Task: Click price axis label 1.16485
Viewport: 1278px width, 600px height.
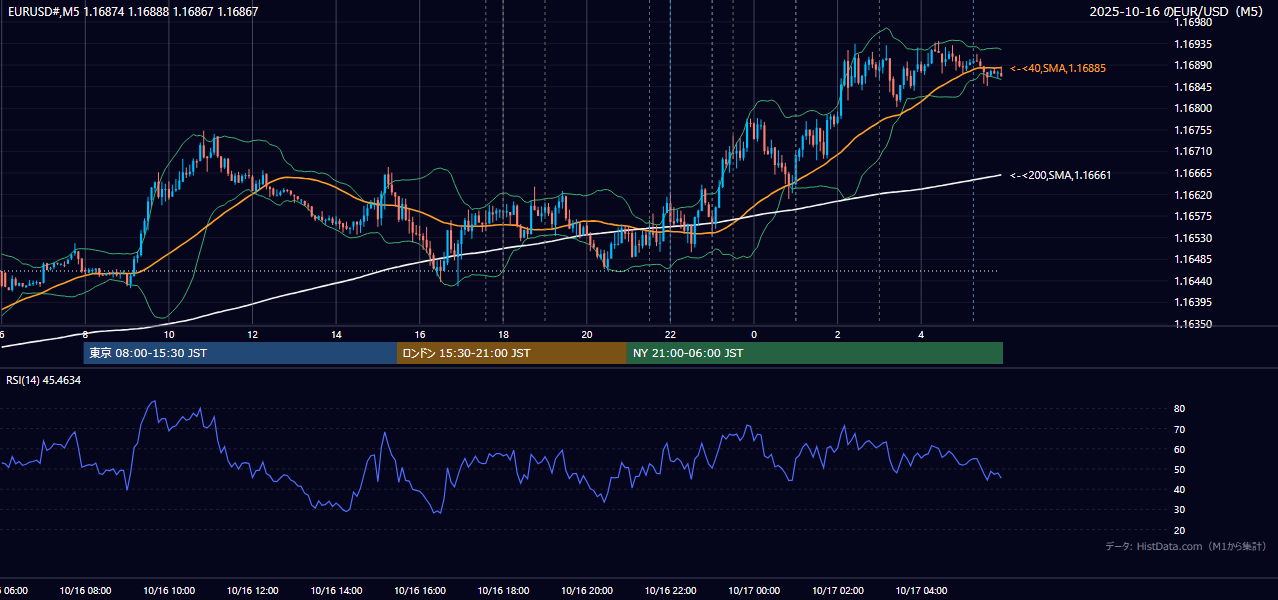Action: [1194, 259]
